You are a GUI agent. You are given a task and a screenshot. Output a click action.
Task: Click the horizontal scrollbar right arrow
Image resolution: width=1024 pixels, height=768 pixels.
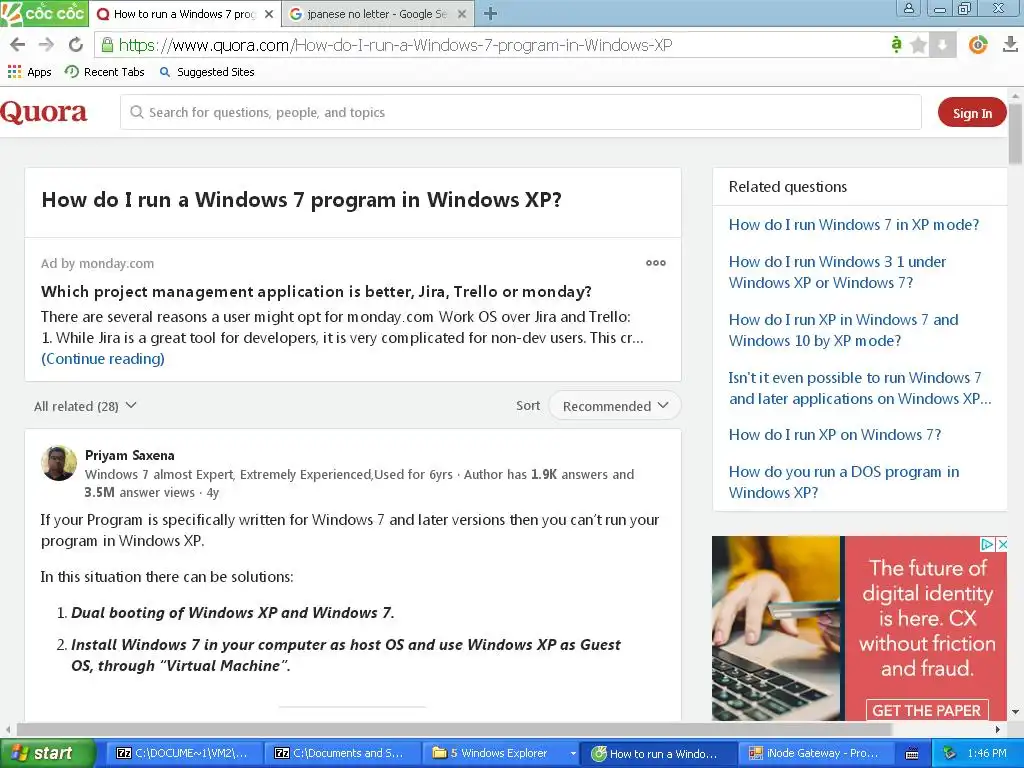[998, 729]
